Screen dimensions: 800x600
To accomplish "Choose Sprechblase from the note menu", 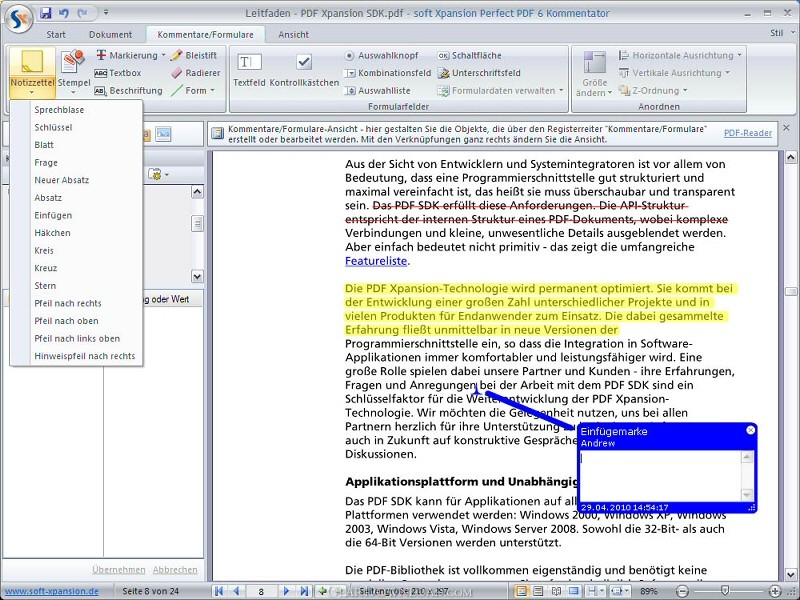I will (59, 110).
